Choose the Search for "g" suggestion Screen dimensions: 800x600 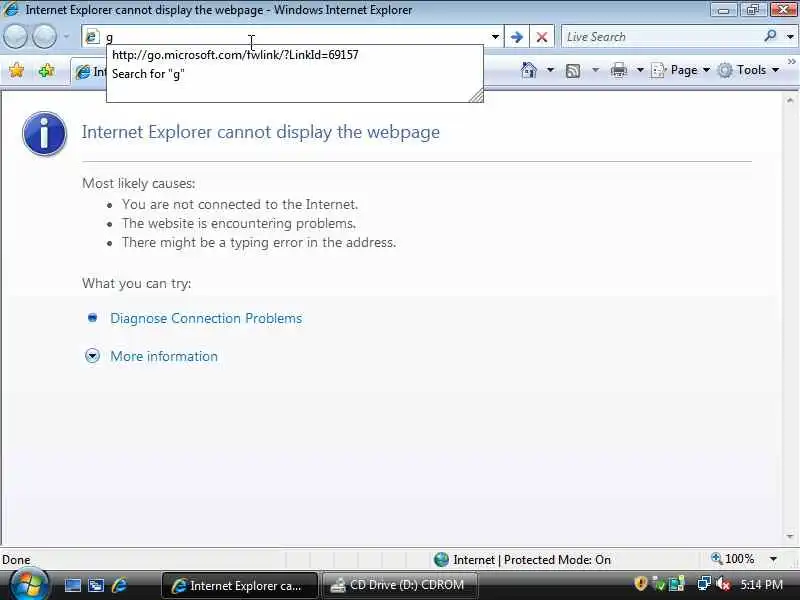[294, 74]
